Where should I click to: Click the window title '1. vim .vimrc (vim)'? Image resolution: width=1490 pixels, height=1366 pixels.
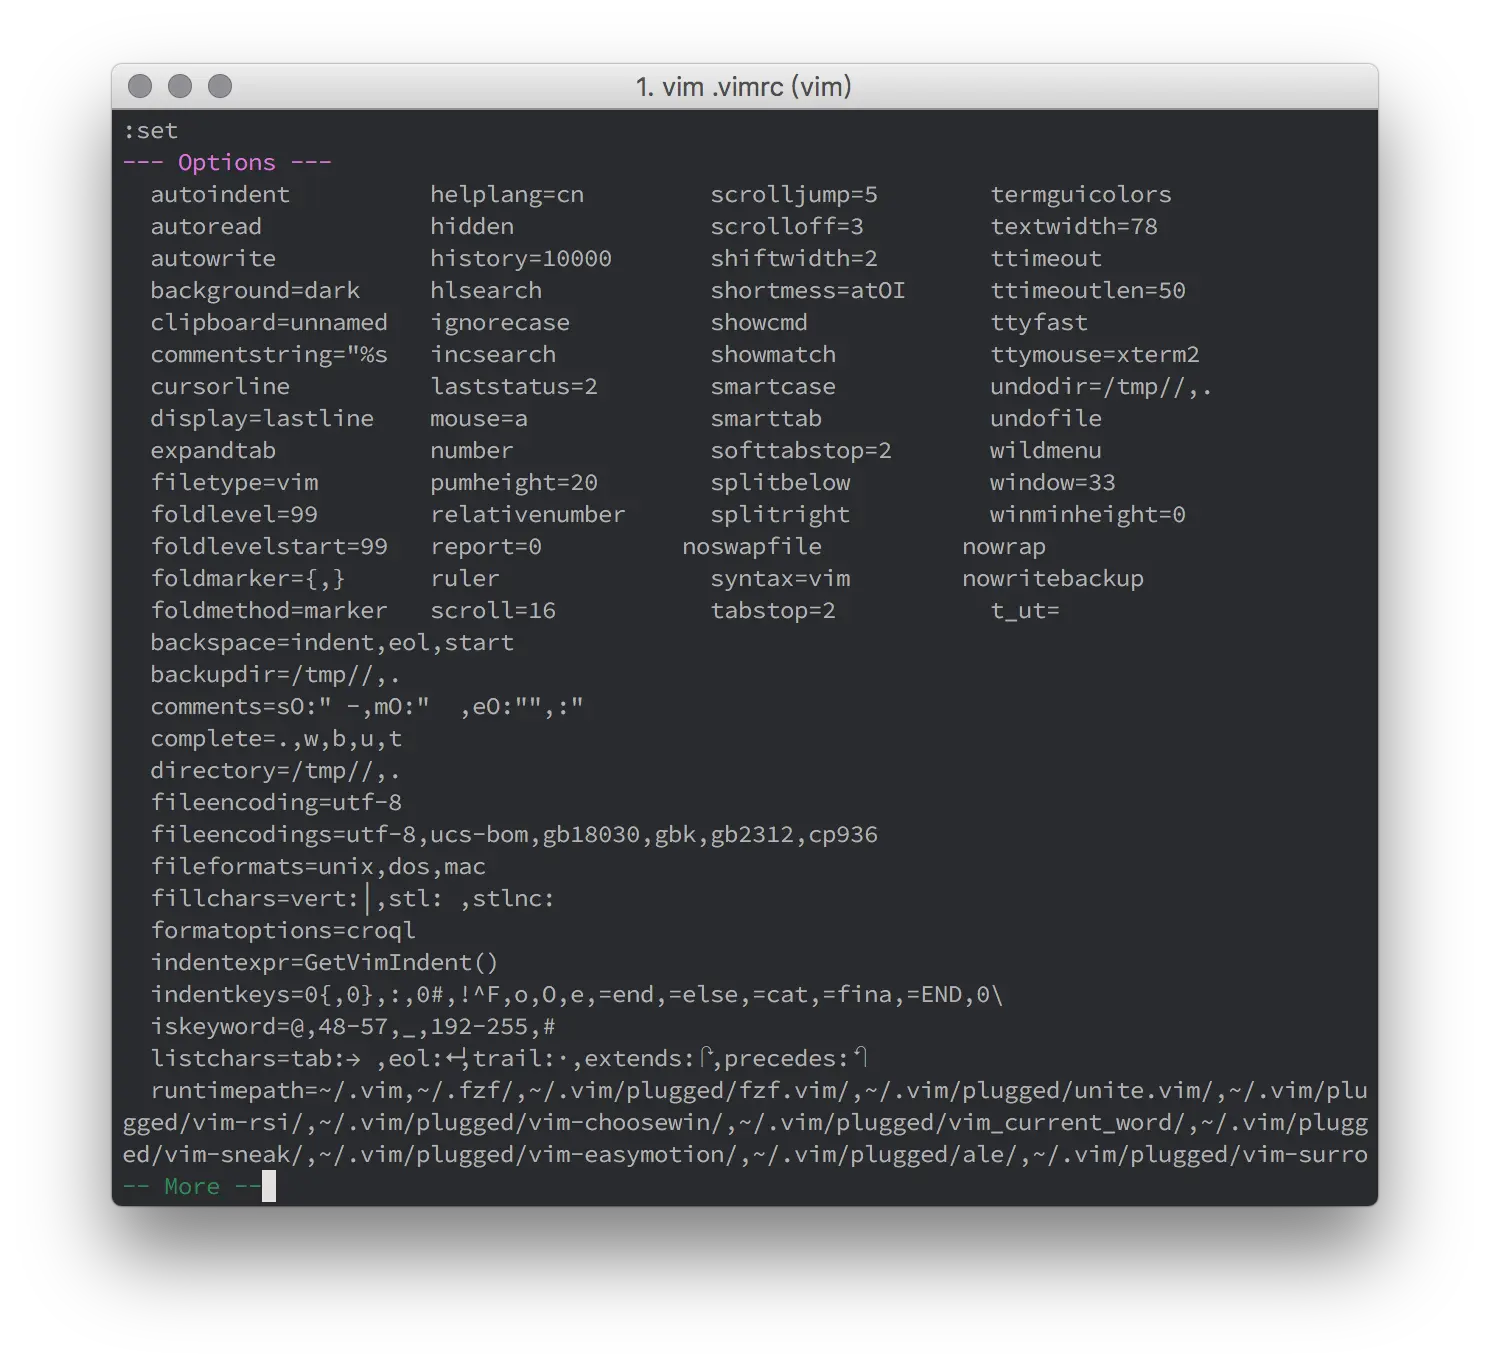(x=744, y=87)
